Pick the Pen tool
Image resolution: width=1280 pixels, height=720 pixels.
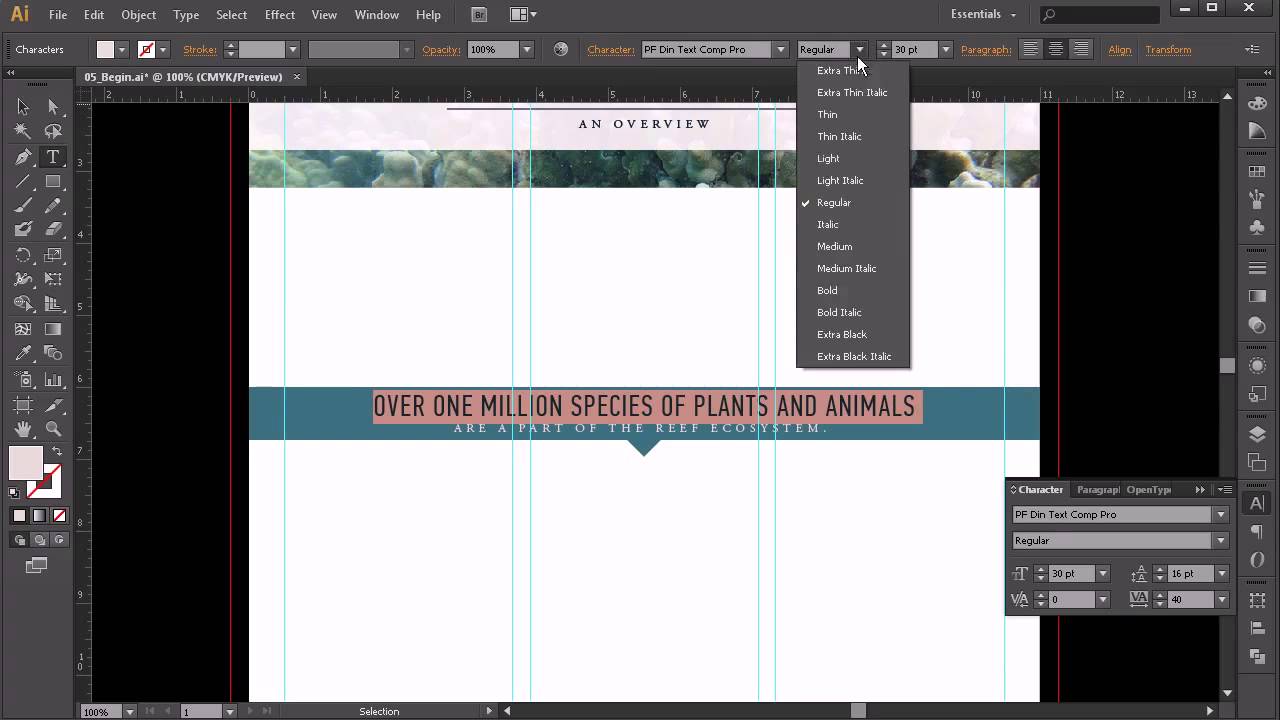[x=23, y=157]
